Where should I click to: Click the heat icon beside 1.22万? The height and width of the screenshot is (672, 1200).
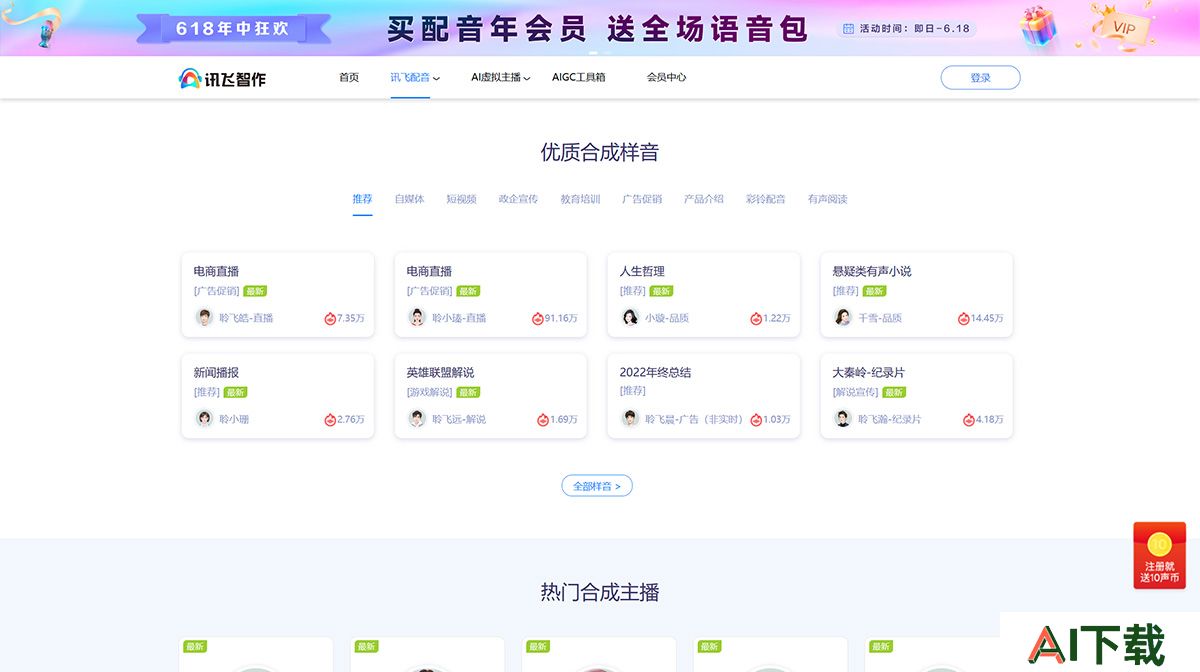(x=756, y=318)
